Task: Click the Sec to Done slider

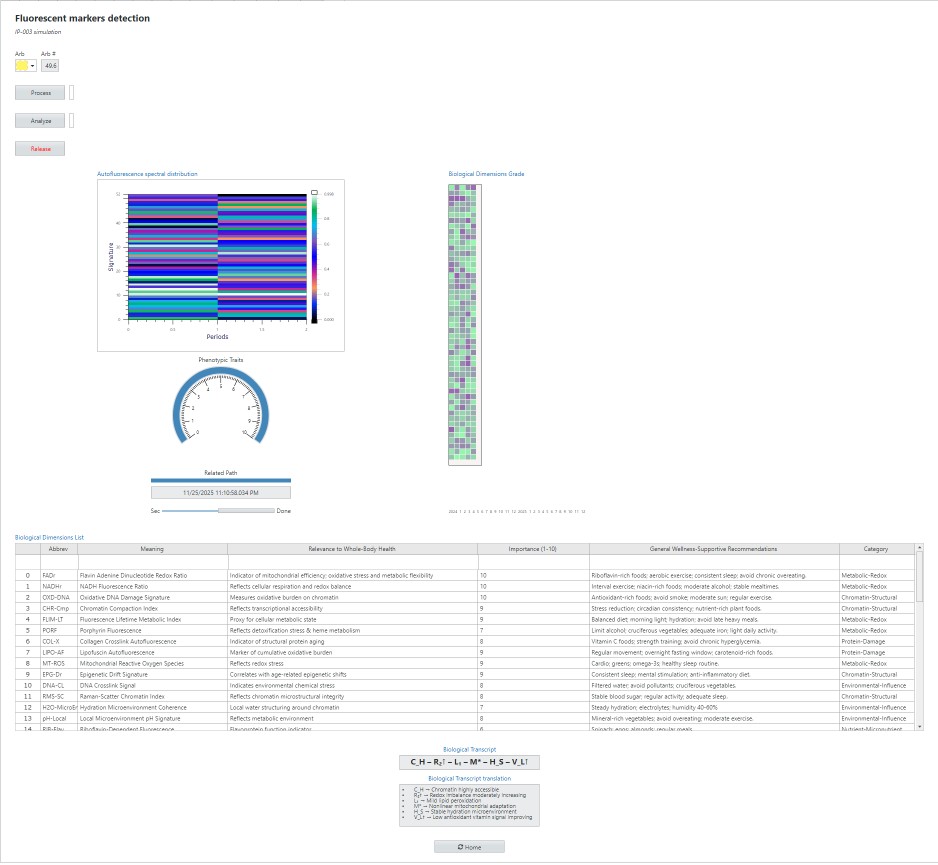Action: click(x=219, y=511)
